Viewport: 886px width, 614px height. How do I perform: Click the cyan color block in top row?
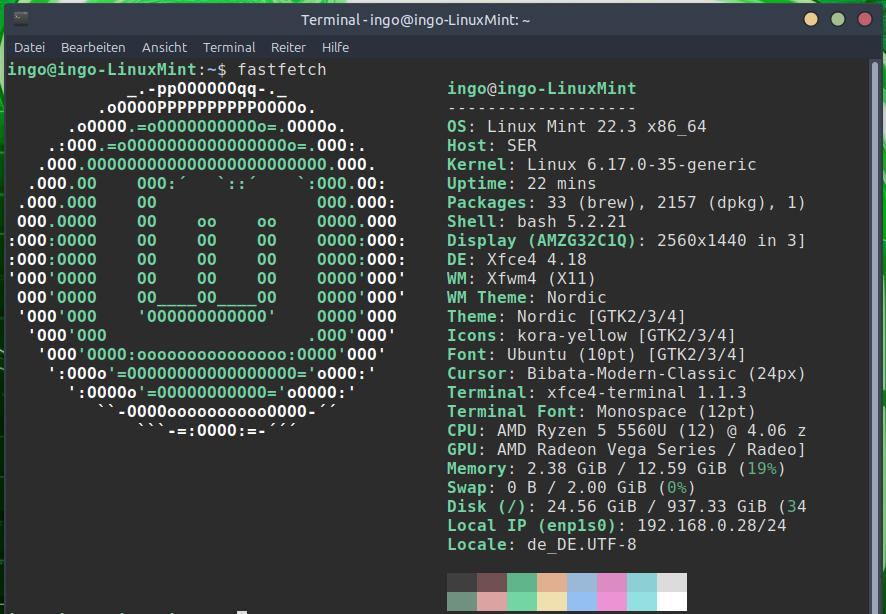642,582
